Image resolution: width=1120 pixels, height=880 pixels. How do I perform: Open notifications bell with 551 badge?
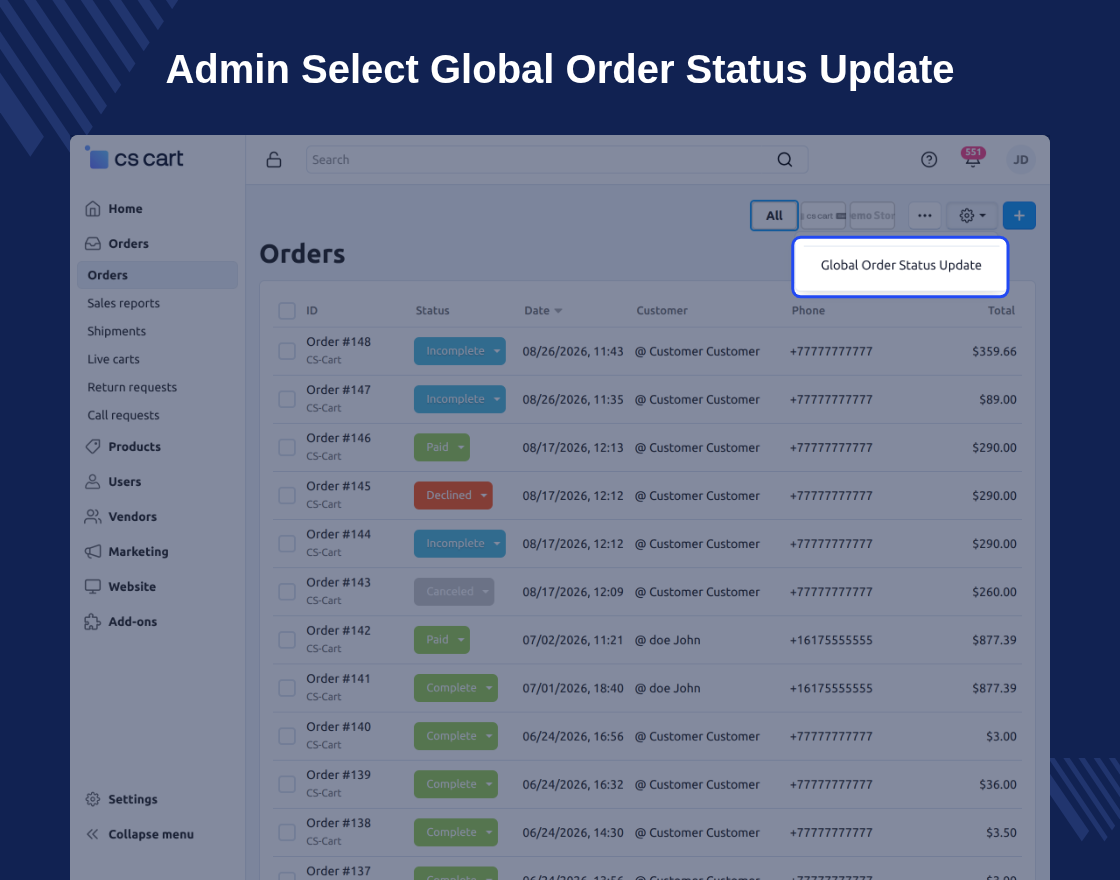[x=973, y=158]
